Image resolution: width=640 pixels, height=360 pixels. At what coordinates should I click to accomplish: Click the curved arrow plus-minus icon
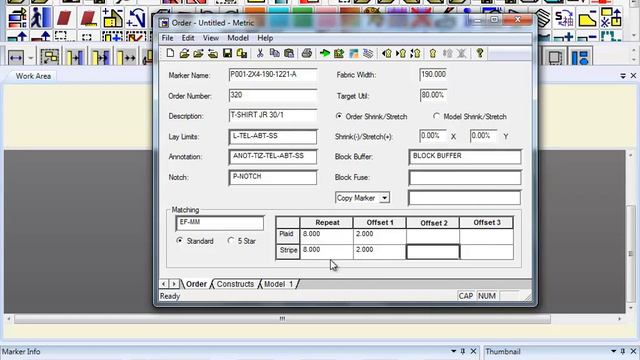coord(136,18)
